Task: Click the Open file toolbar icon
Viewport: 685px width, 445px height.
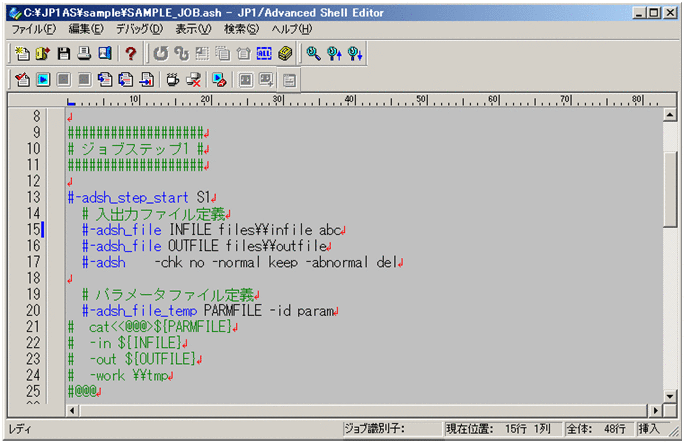Action: tap(43, 54)
